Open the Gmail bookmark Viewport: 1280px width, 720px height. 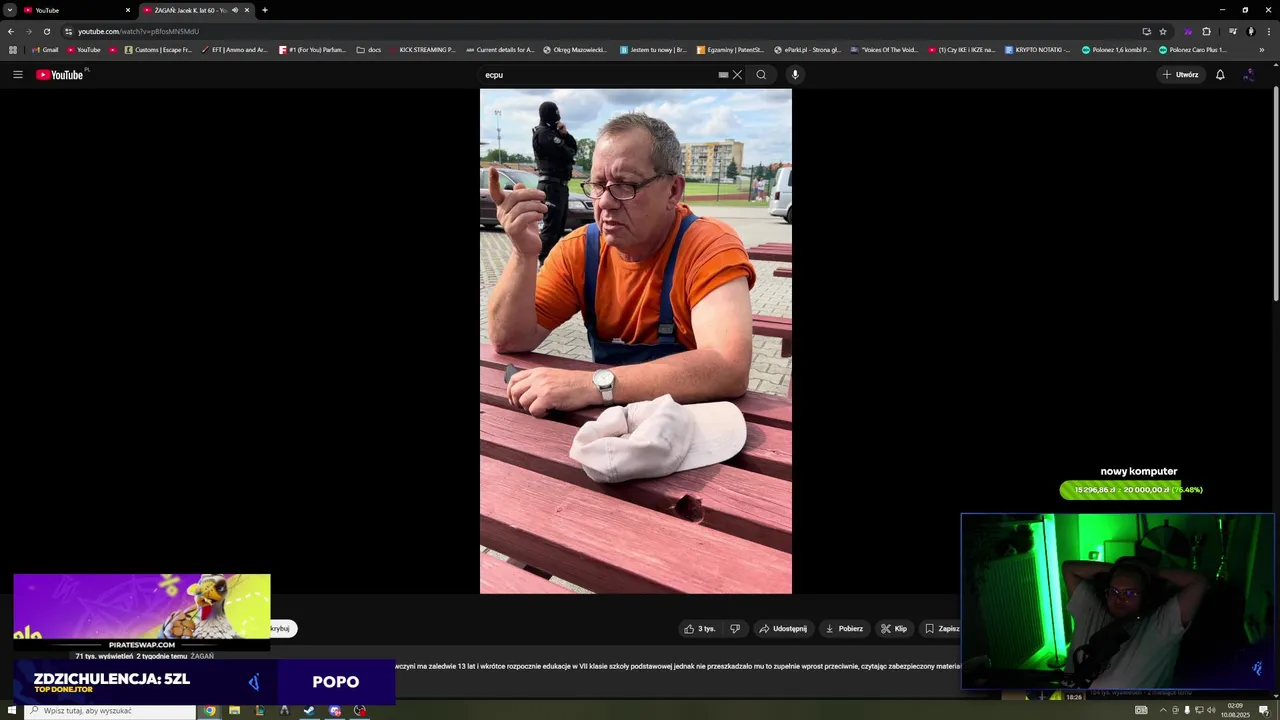click(x=45, y=50)
